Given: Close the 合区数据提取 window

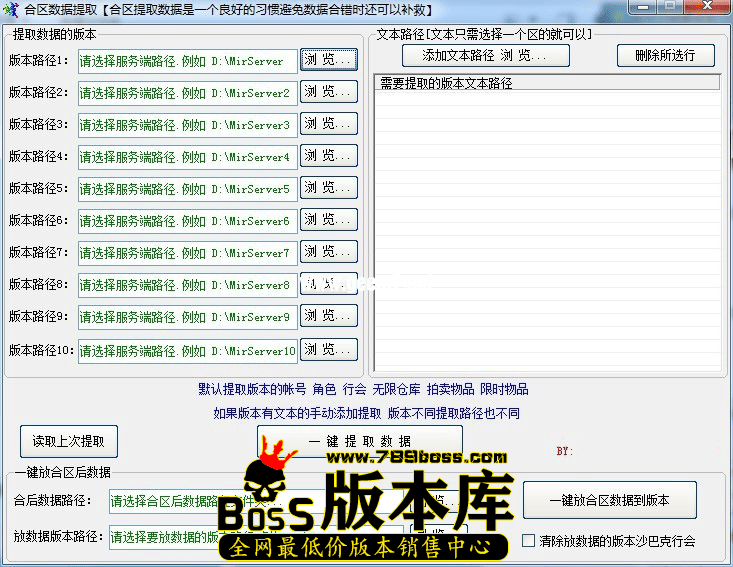Looking at the screenshot, I should (x=707, y=7).
